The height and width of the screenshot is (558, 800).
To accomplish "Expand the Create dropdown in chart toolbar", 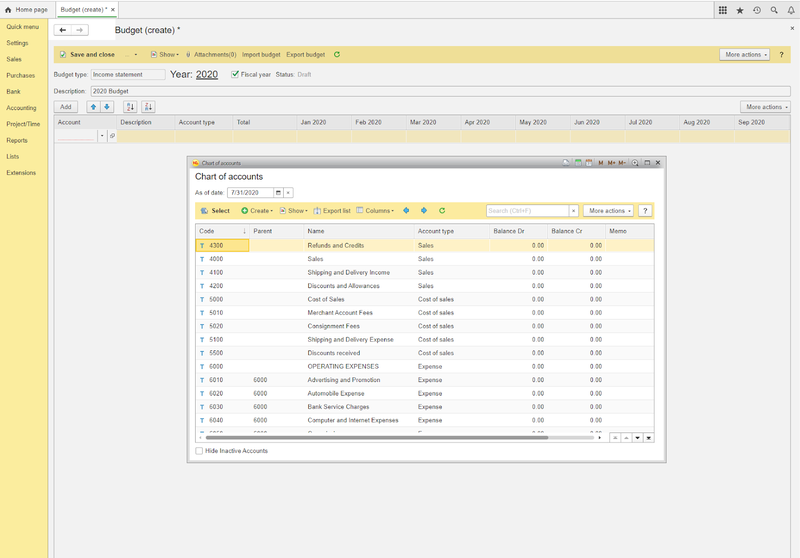I will pyautogui.click(x=257, y=211).
